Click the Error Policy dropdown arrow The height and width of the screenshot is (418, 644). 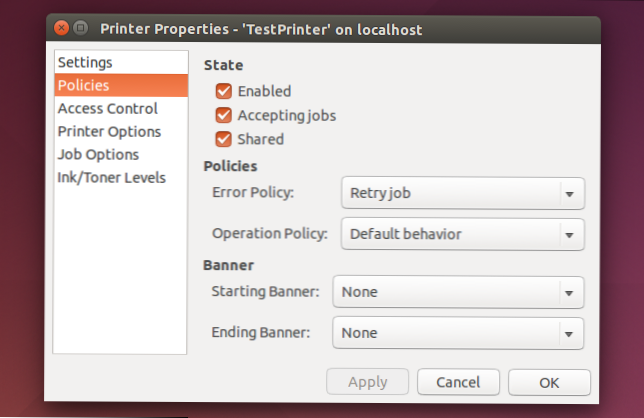(x=568, y=192)
